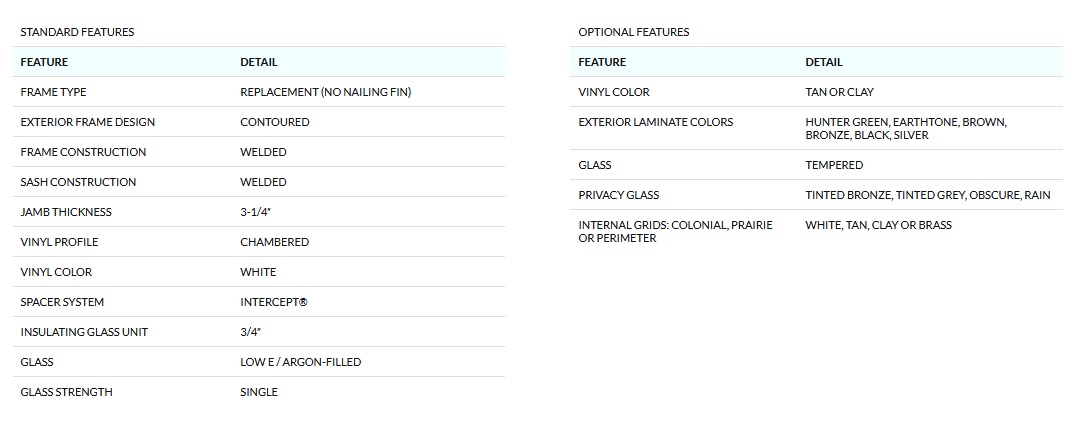
Task: Click the EXTERIOR LAMINATE COLORS label
Action: point(655,122)
